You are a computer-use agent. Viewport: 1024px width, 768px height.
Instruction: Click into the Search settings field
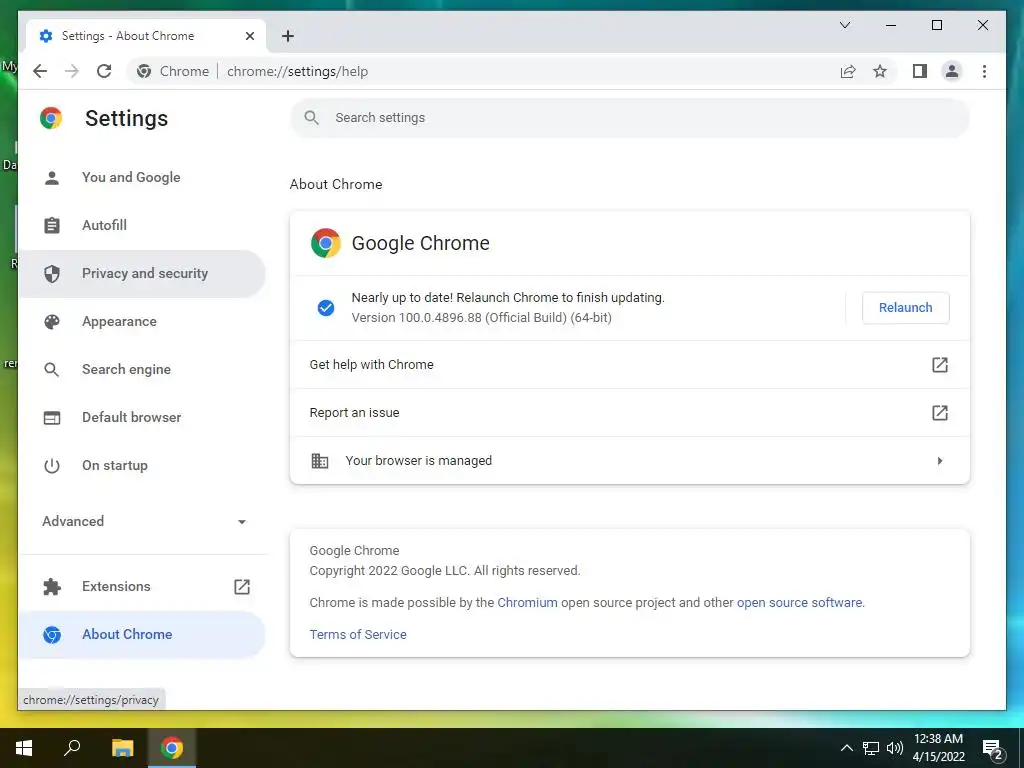point(630,118)
